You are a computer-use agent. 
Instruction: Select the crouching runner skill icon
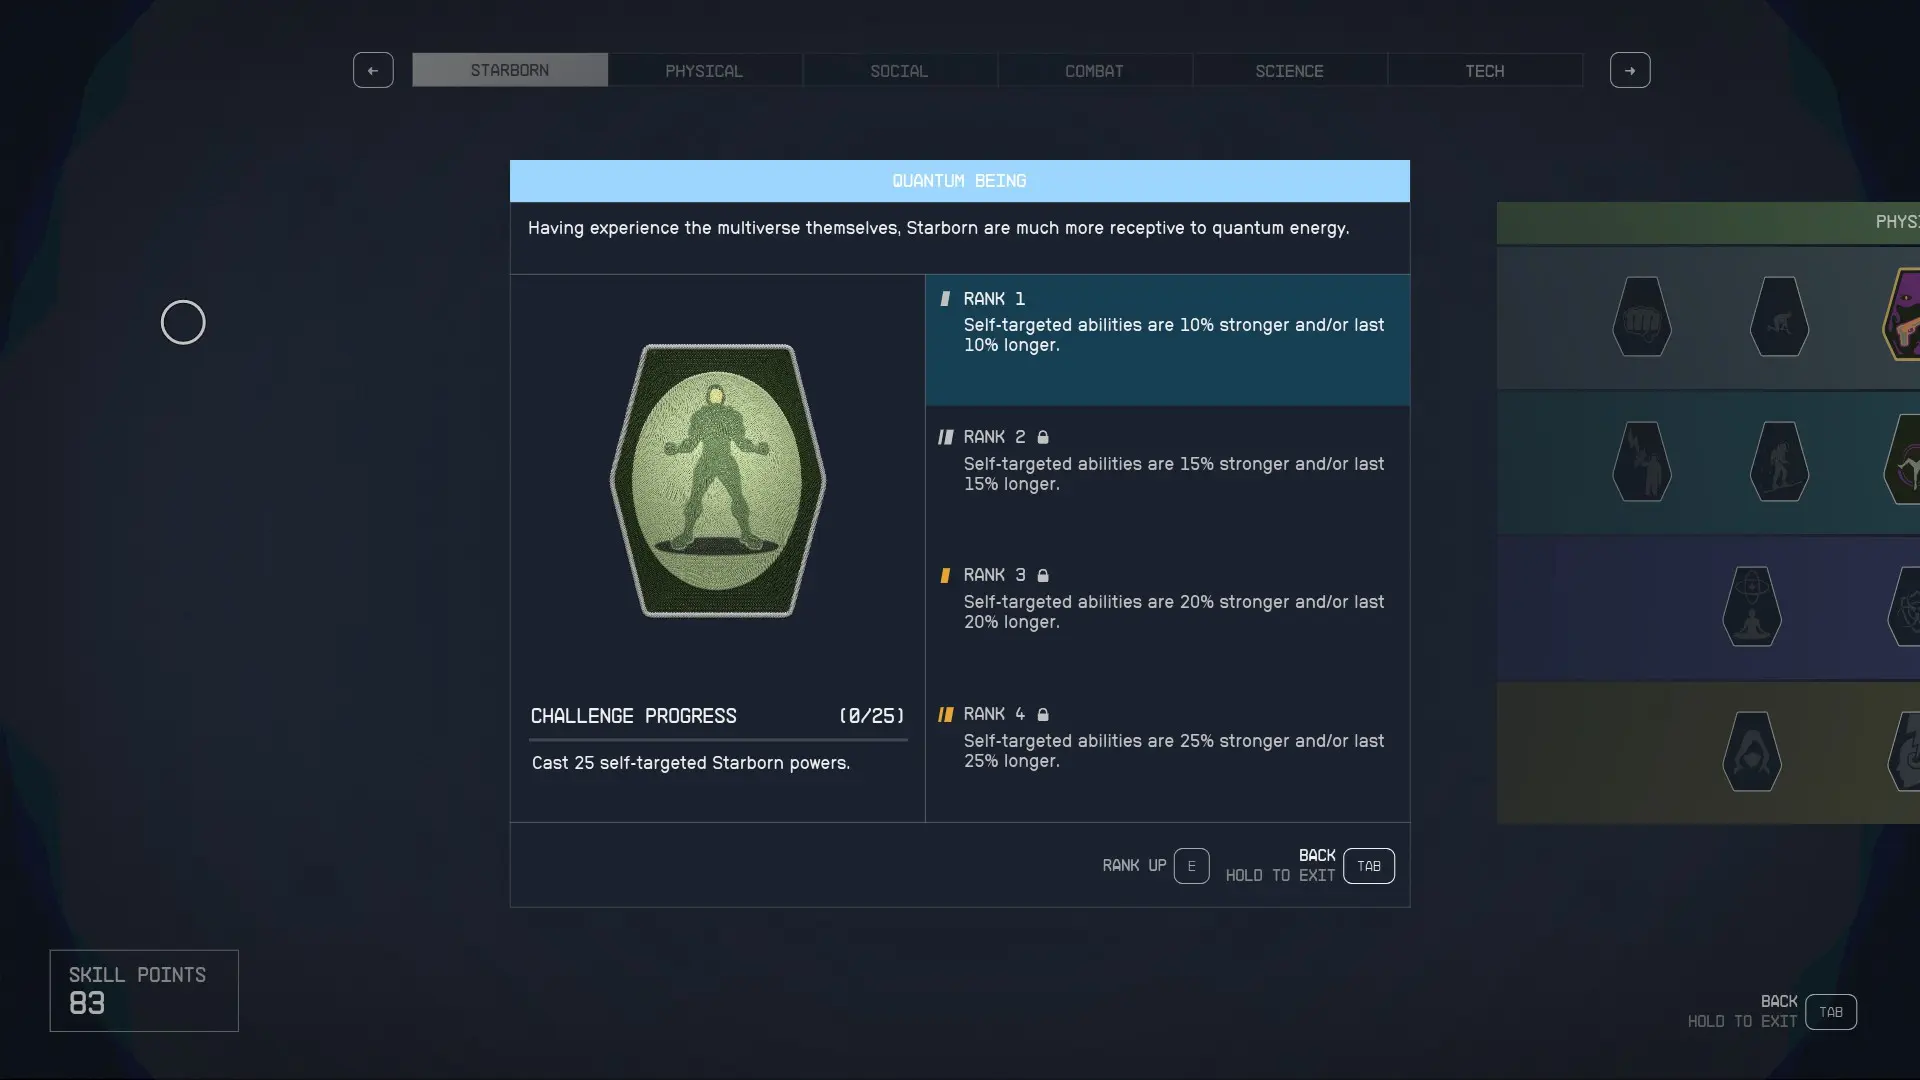[1779, 318]
